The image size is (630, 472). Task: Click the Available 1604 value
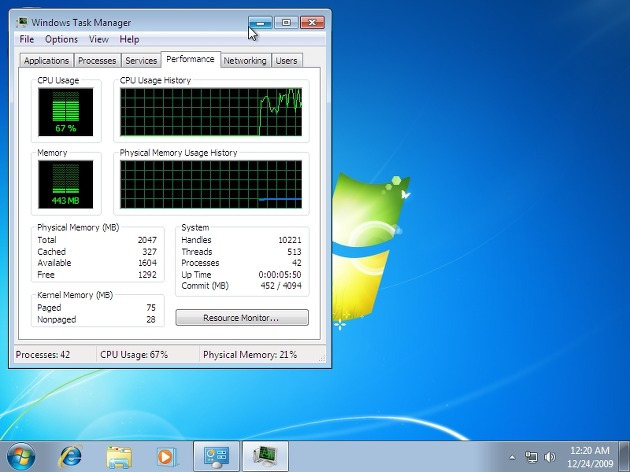click(147, 263)
